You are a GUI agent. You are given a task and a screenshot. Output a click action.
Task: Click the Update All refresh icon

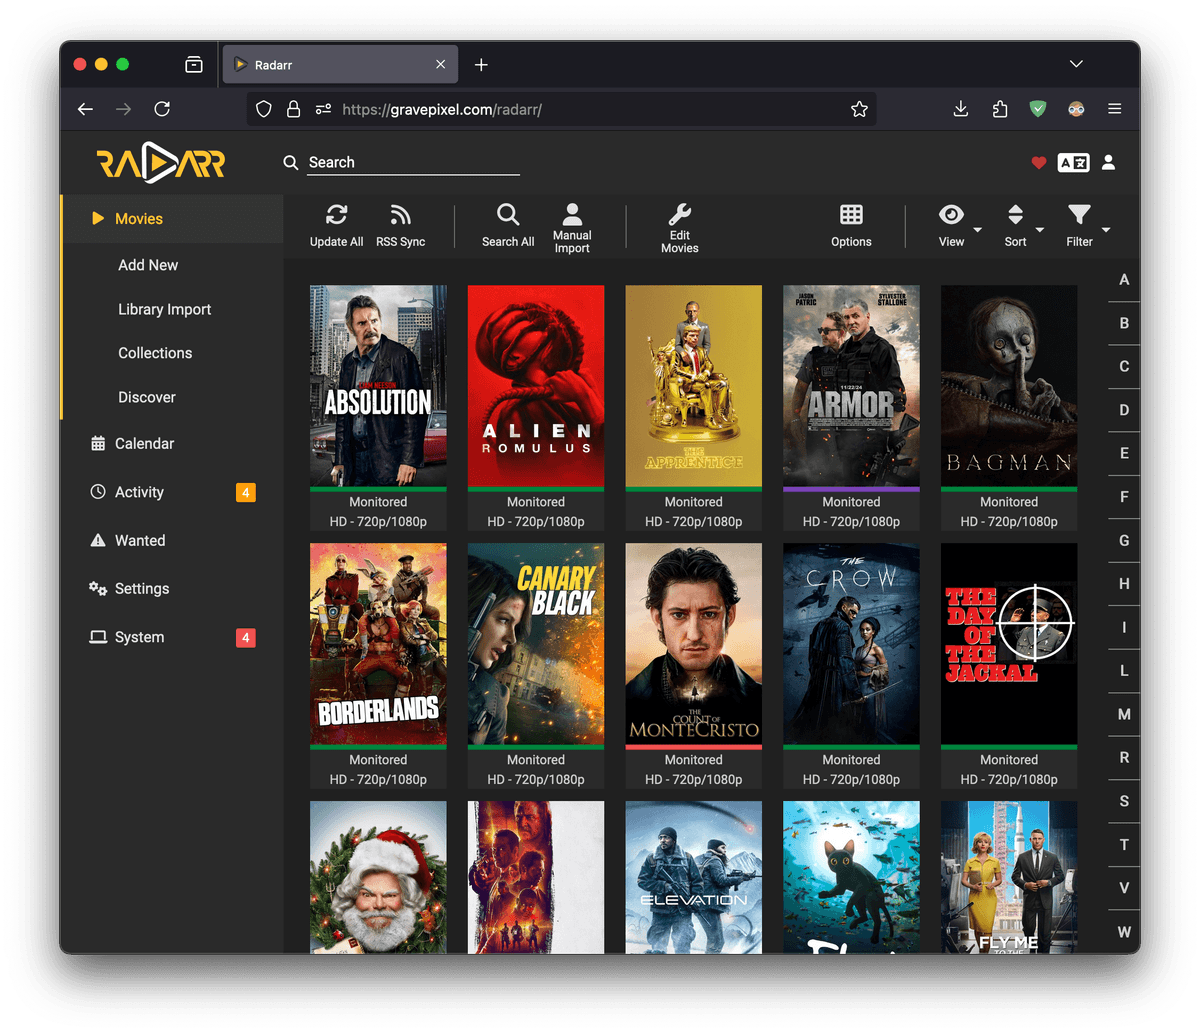point(336,214)
